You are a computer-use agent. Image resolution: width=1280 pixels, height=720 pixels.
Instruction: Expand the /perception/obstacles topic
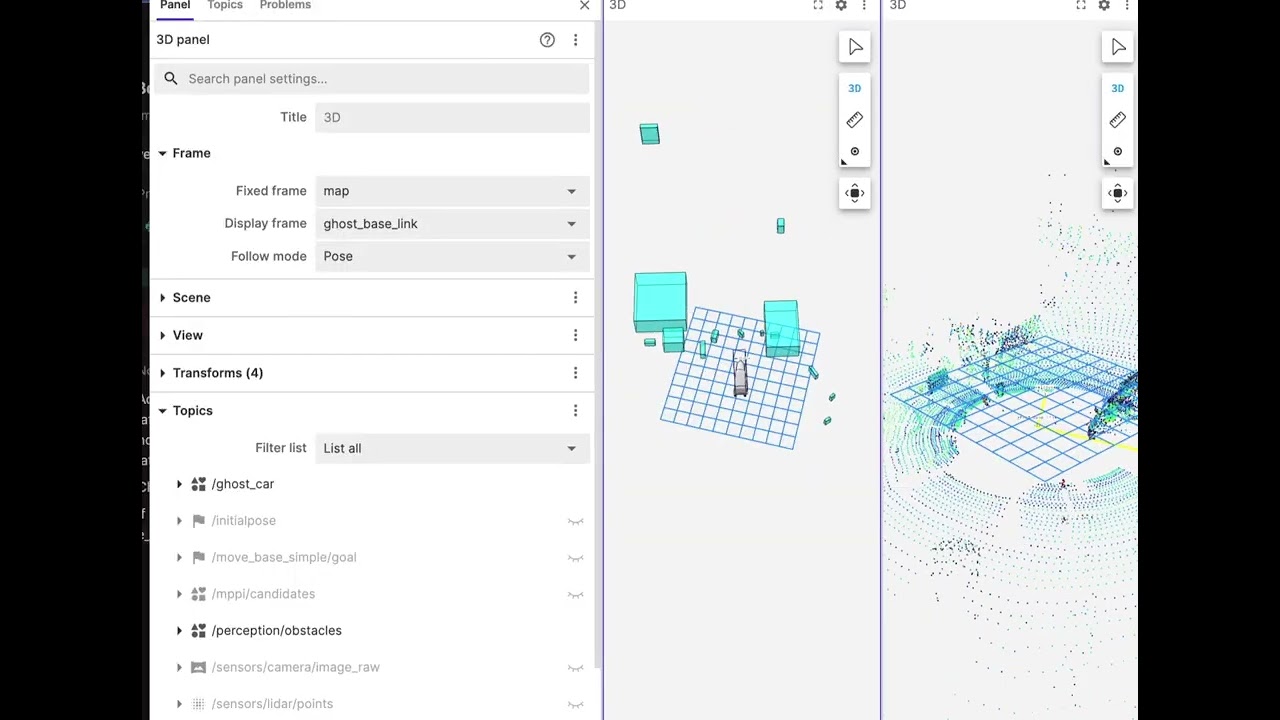click(179, 631)
